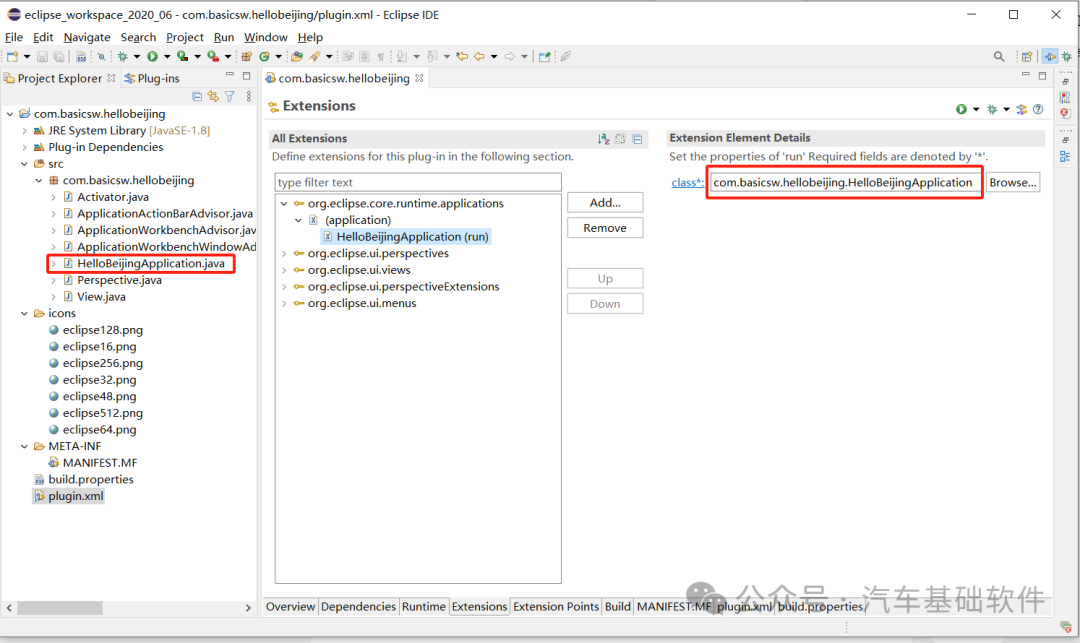
Task: Expand the org.eclipse.ui.views extension
Action: (284, 270)
